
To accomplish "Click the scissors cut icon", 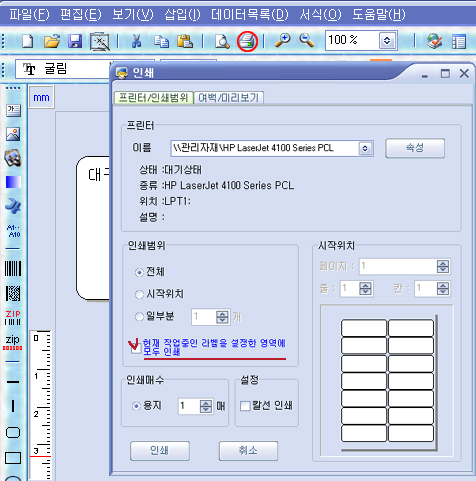I will pyautogui.click(x=136, y=41).
